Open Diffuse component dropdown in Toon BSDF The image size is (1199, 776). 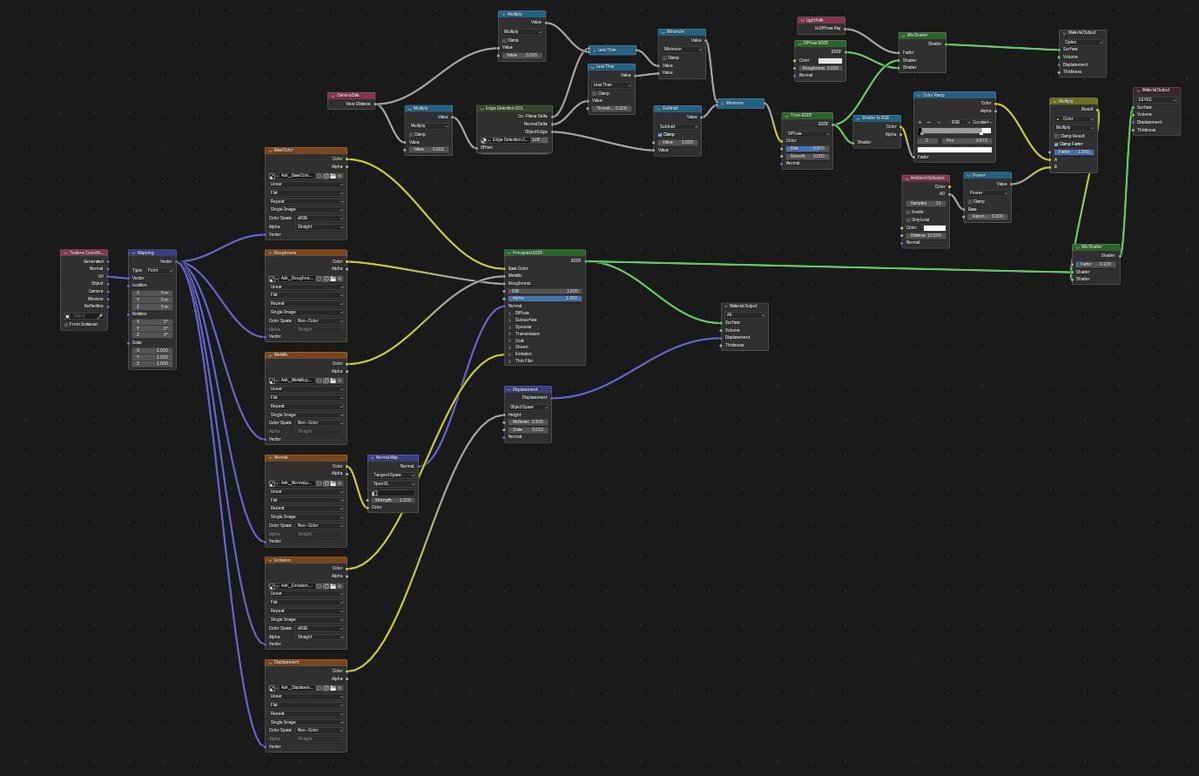(807, 133)
